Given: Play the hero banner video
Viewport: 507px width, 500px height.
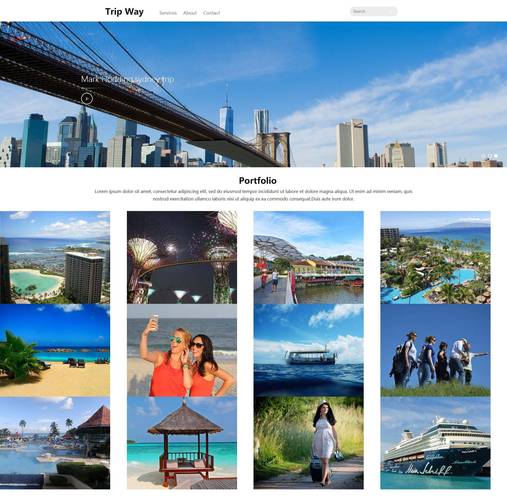Looking at the screenshot, I should [x=87, y=98].
